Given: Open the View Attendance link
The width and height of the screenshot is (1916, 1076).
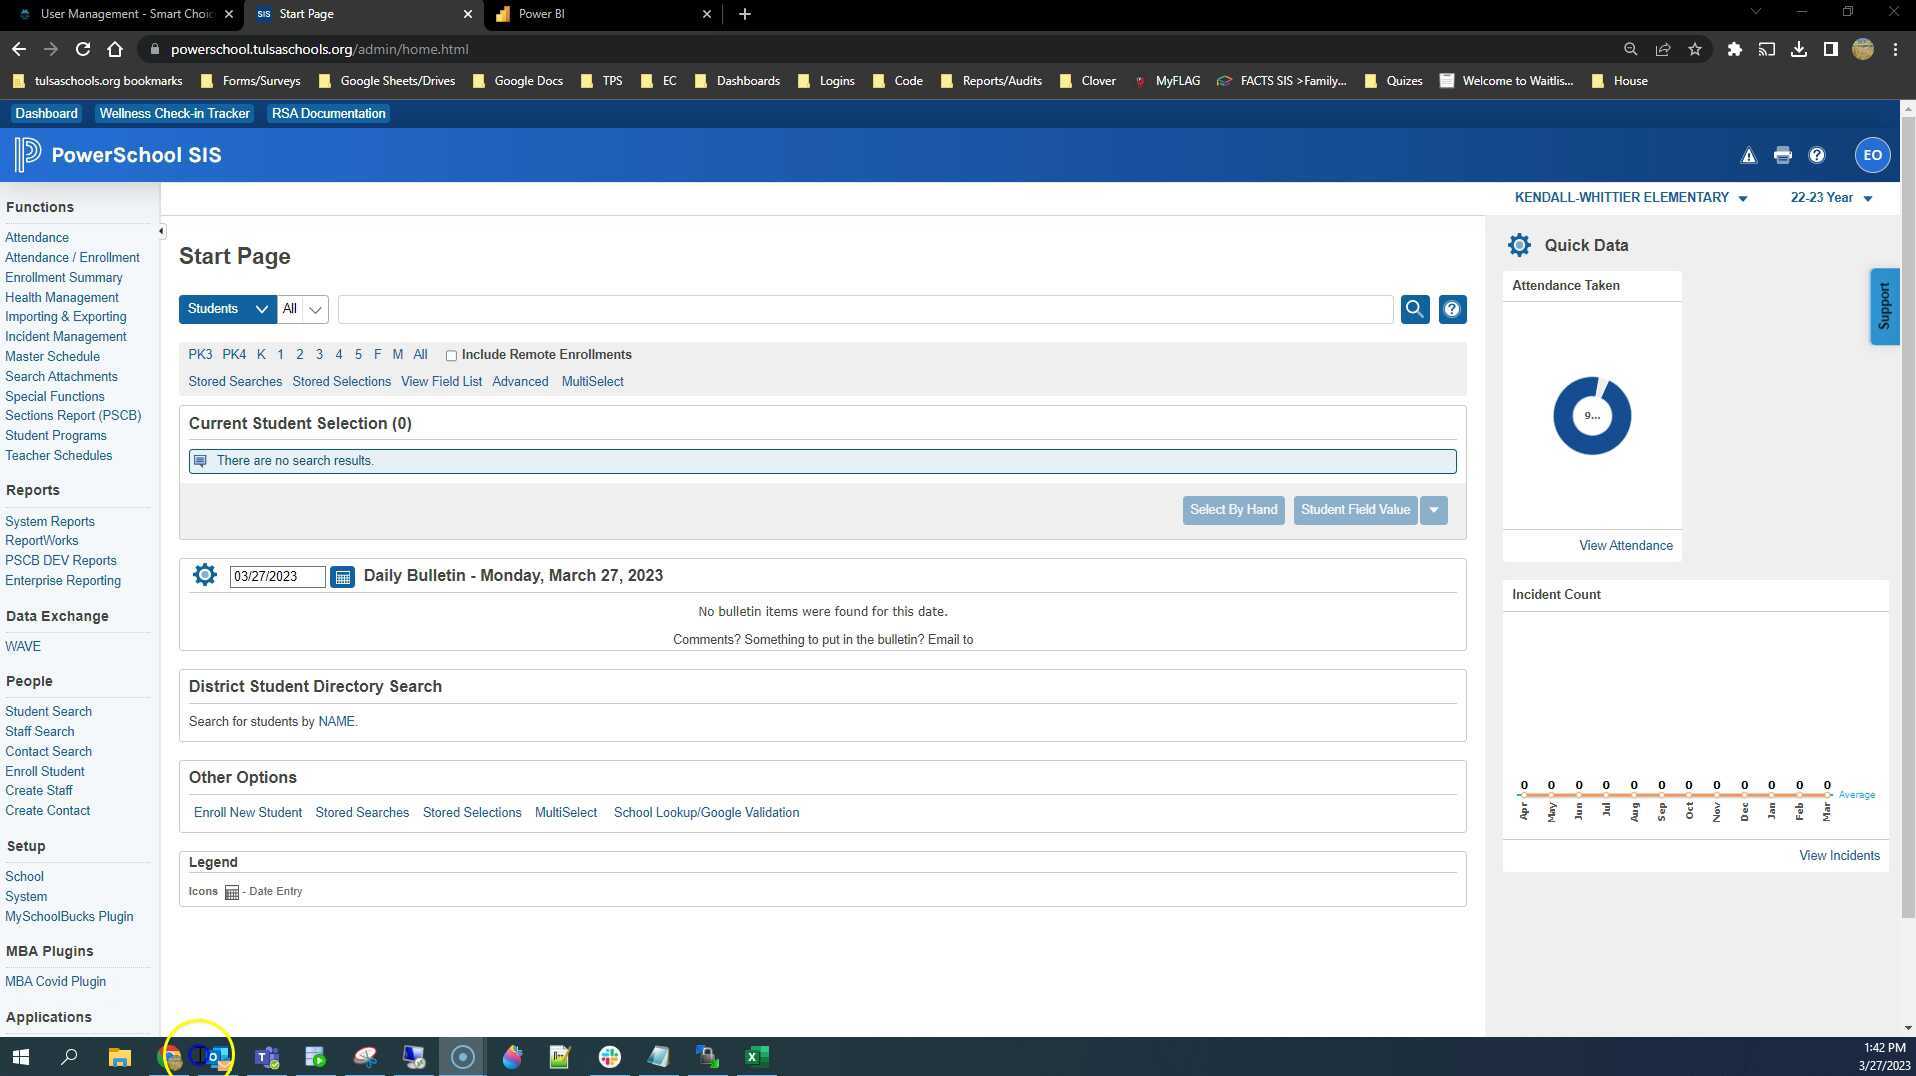Looking at the screenshot, I should tap(1625, 545).
